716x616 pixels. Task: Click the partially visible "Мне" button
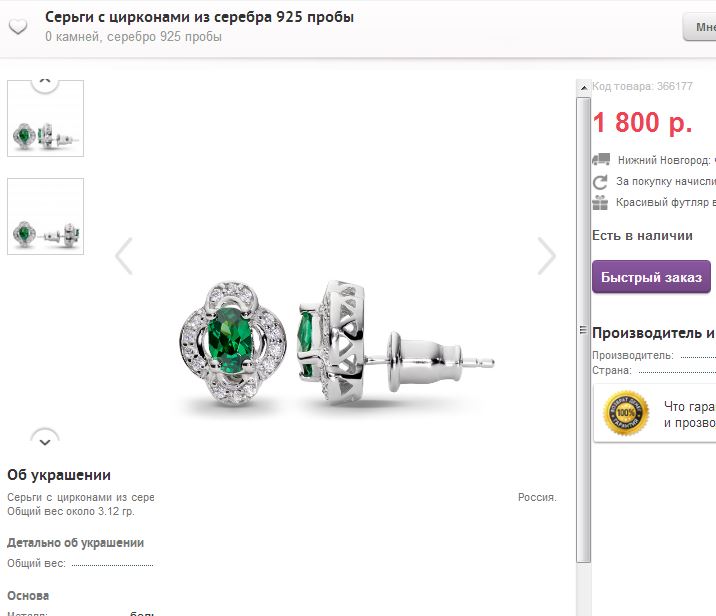[x=699, y=27]
